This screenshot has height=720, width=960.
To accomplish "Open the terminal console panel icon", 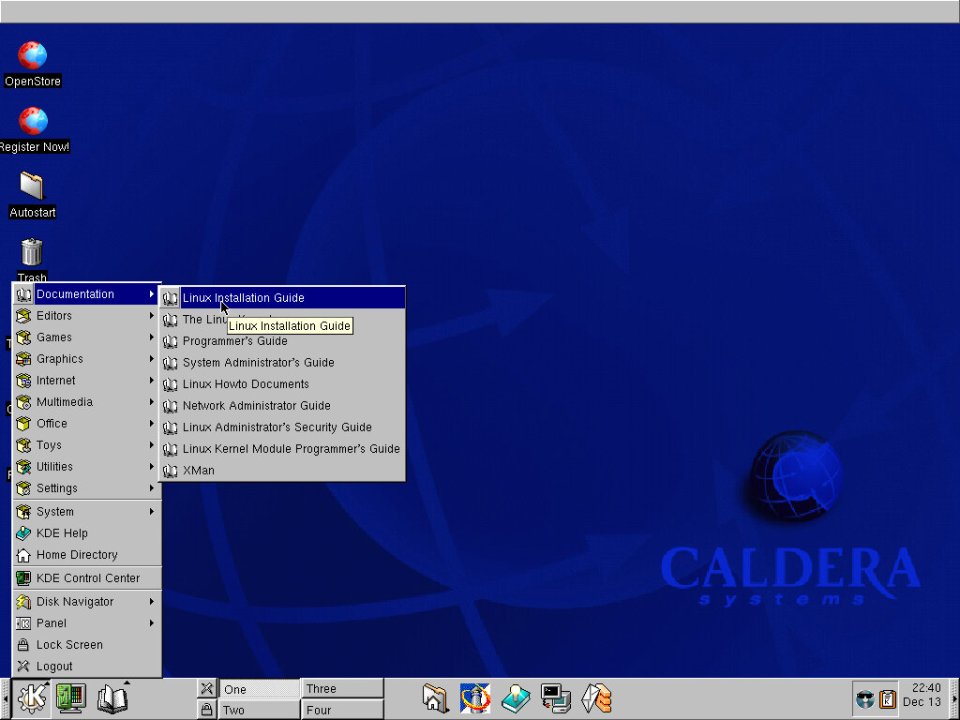I will coord(556,698).
